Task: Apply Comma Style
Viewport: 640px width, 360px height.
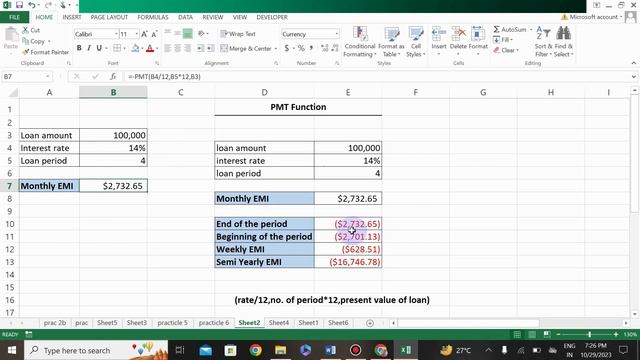Action: click(x=311, y=48)
